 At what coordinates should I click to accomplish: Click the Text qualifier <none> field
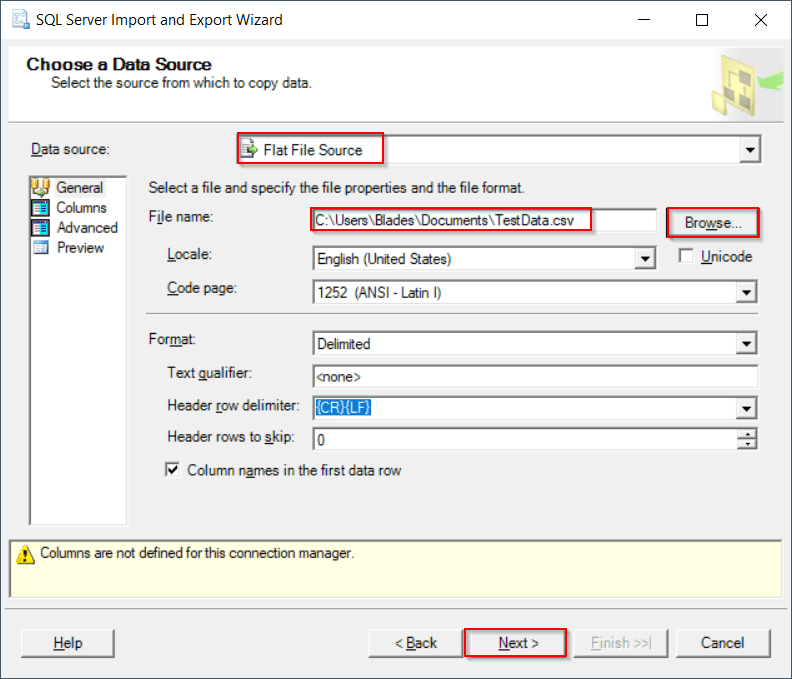coord(535,376)
